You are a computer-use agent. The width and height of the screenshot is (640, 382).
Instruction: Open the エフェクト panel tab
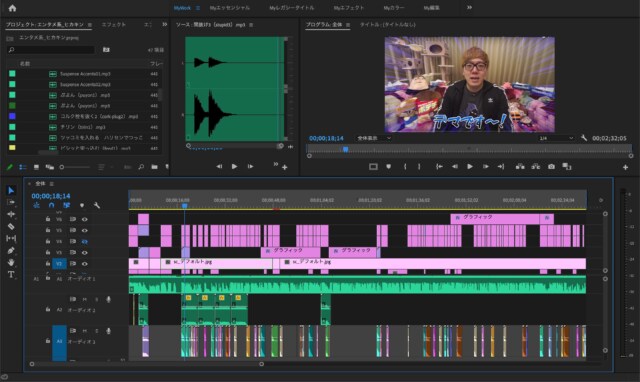click(113, 25)
